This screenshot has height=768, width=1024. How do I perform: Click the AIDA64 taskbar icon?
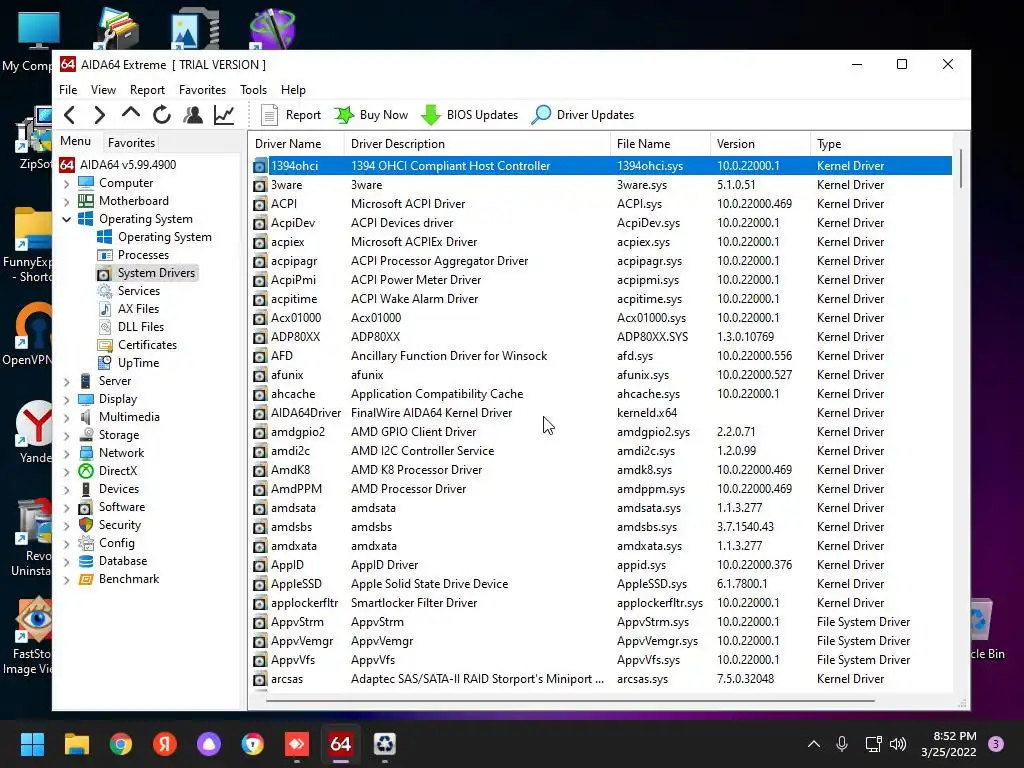[x=340, y=744]
